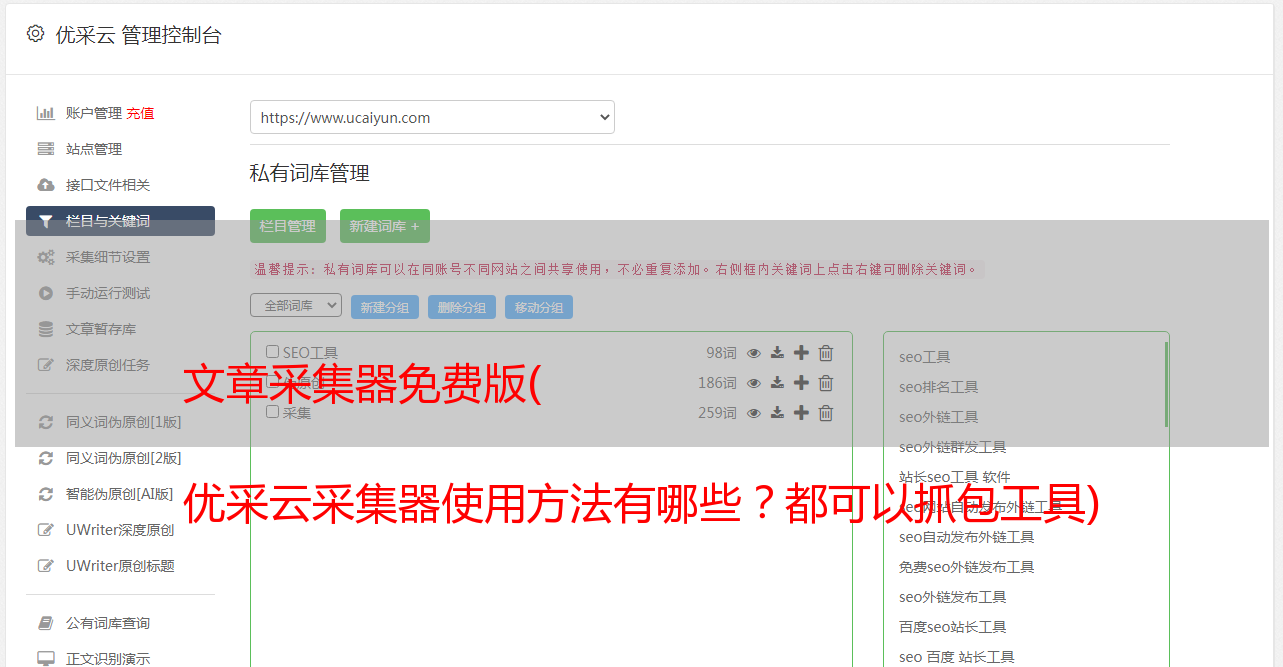Select keyword 'seo自动发布外链工具' in the list
1283x667 pixels.
coord(967,537)
